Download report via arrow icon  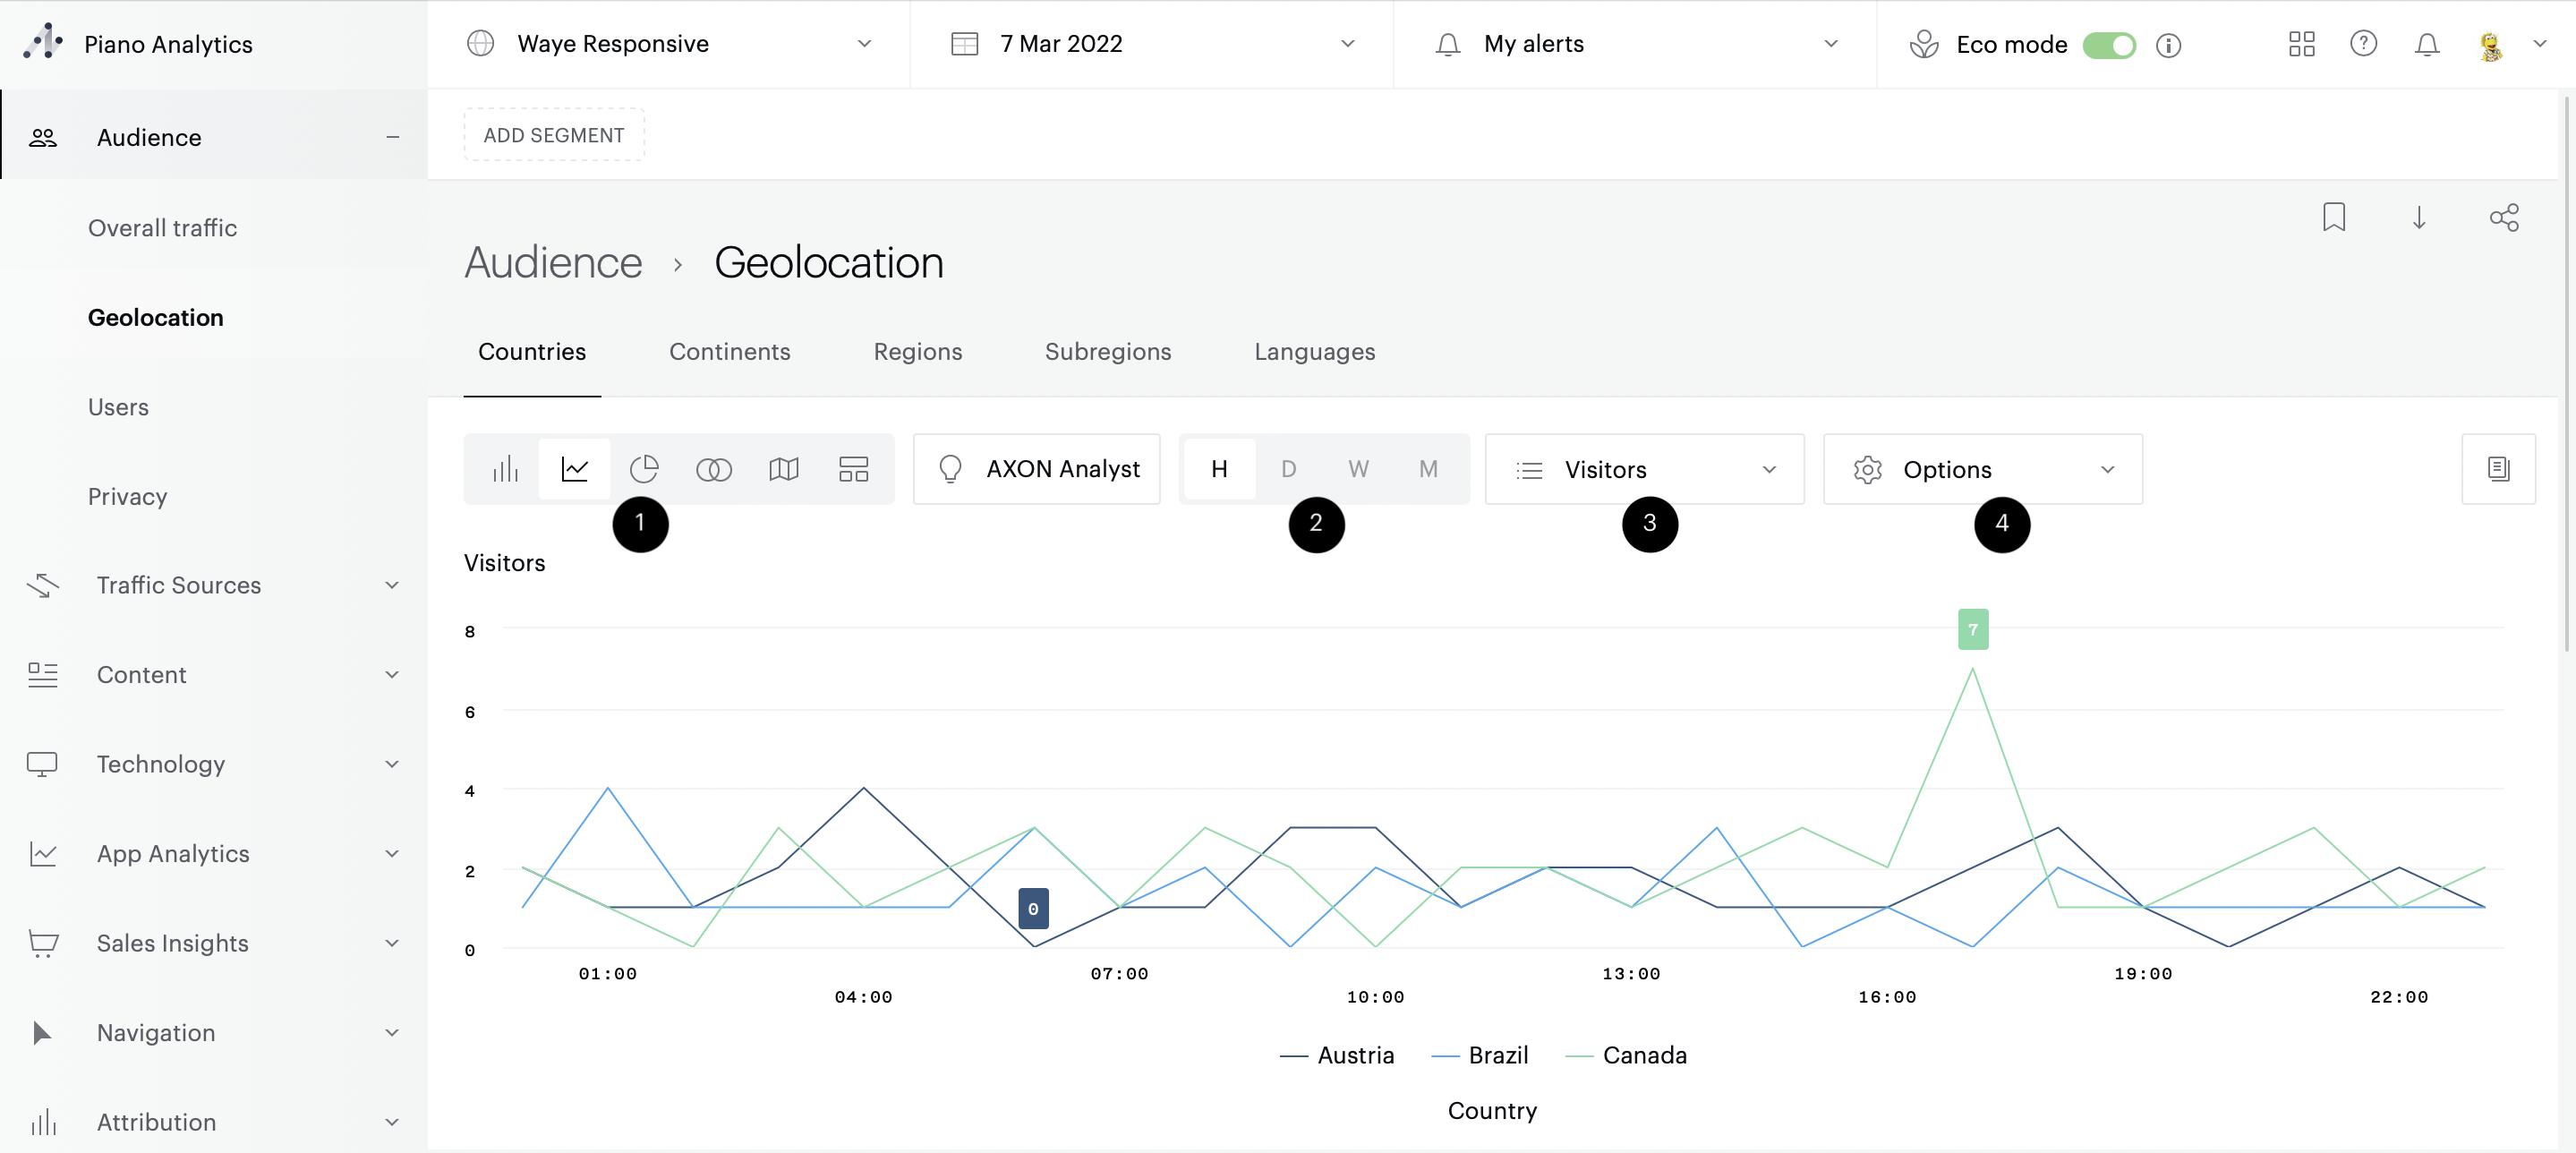(2418, 217)
